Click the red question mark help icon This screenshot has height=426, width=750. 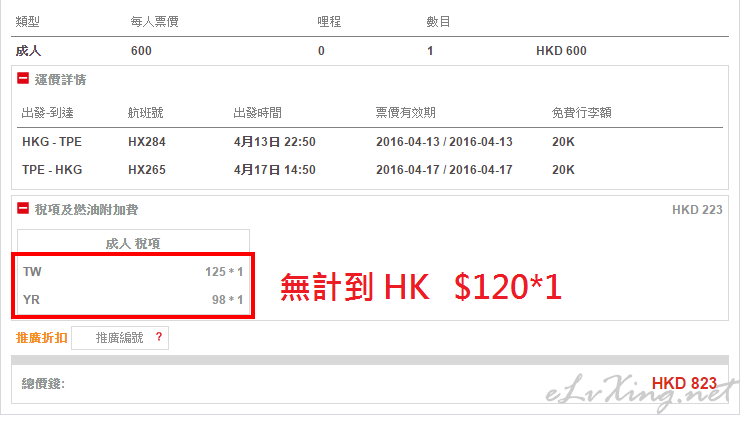[x=159, y=337]
